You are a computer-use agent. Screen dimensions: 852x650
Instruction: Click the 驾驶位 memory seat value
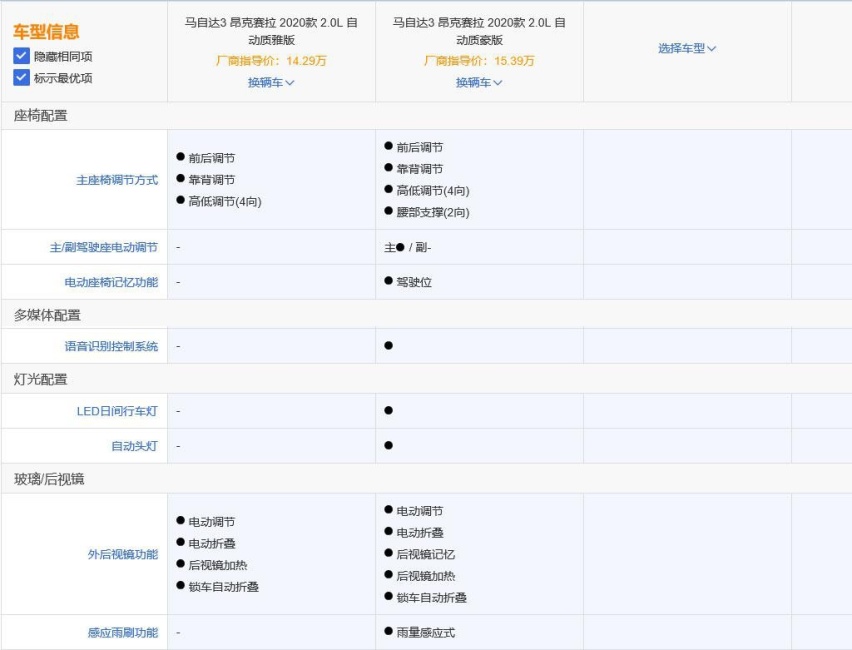414,282
